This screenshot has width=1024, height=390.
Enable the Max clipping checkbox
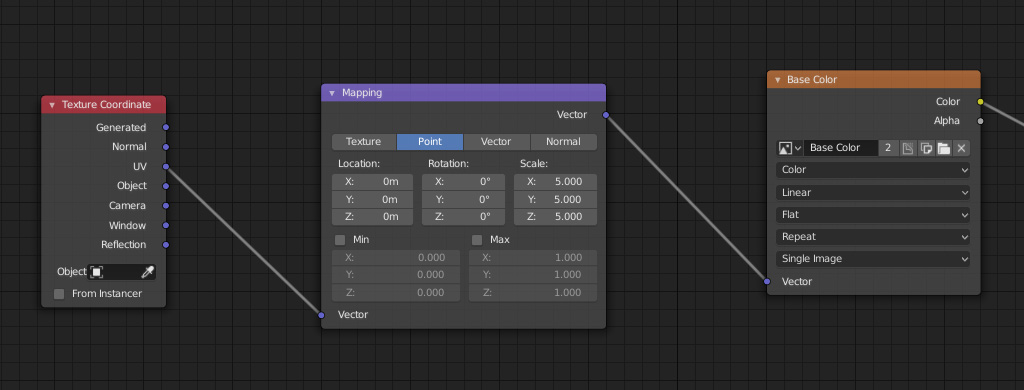pyautogui.click(x=477, y=240)
